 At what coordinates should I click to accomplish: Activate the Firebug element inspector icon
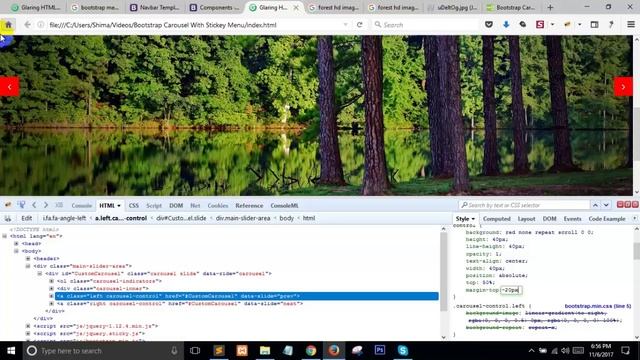click(21, 205)
